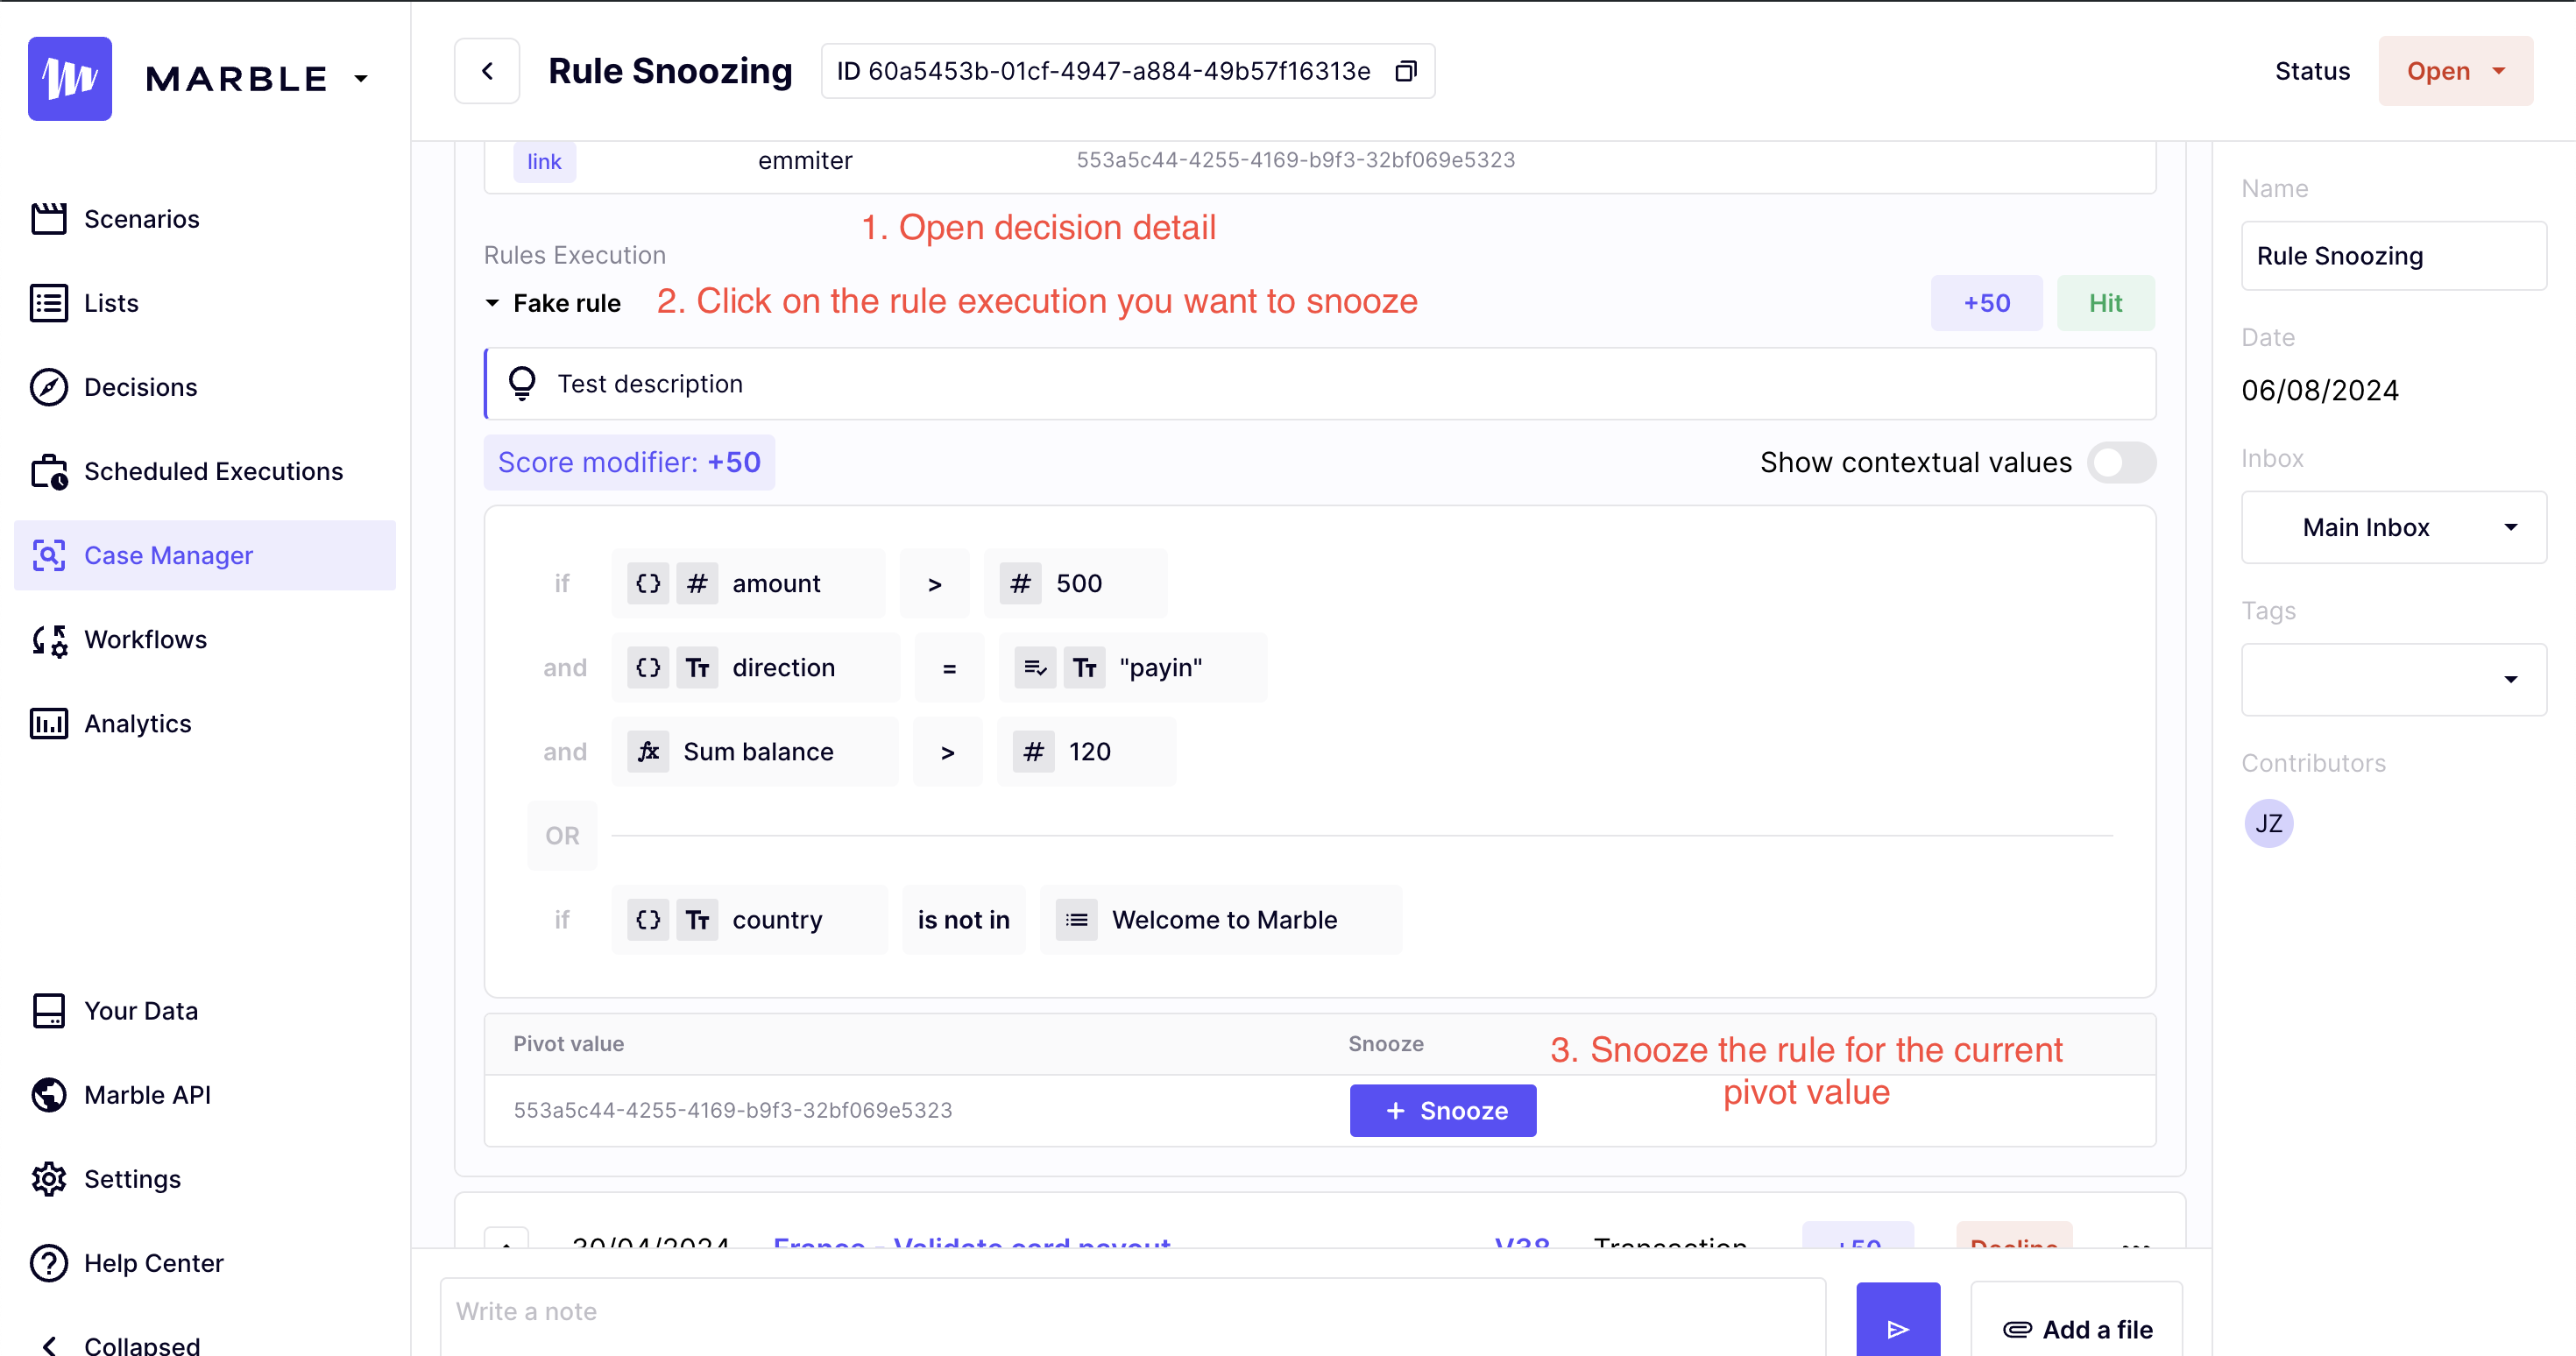Click the direction field operand
Viewport: 2576px width, 1356px height.
coord(755,667)
